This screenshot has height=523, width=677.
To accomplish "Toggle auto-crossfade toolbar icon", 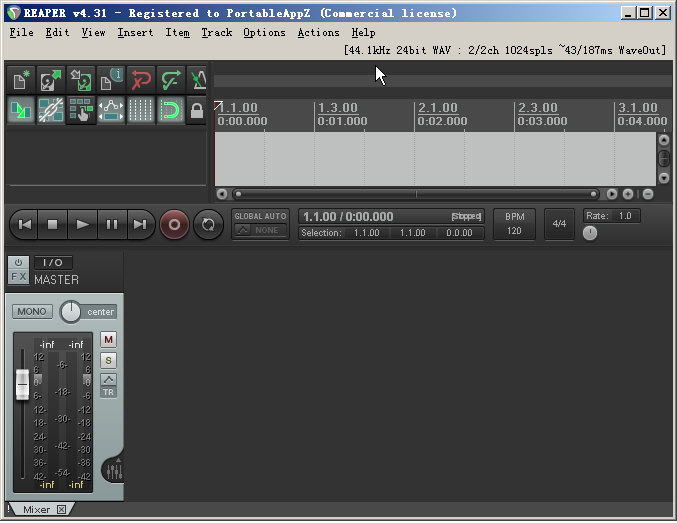I will point(20,111).
